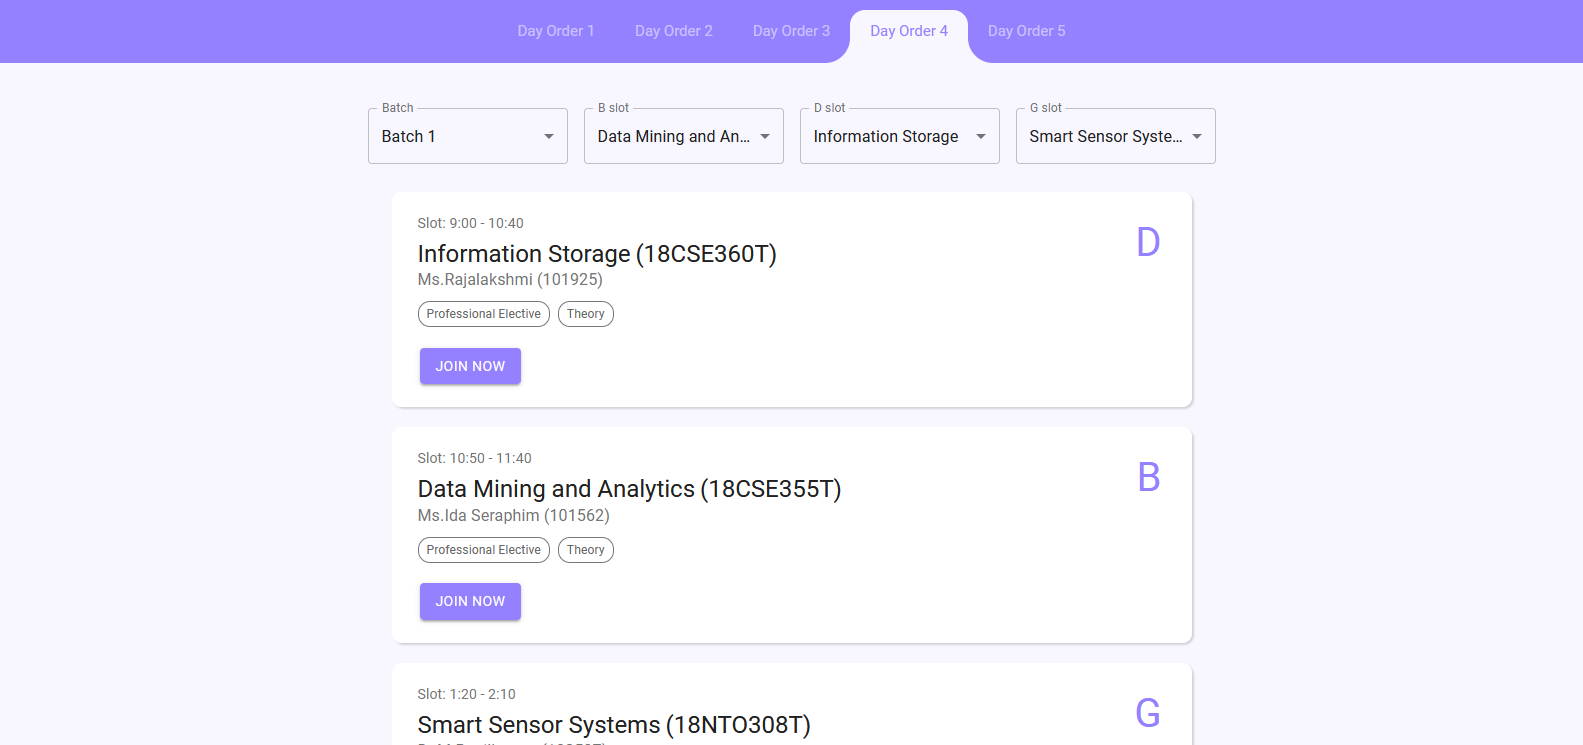Expand the B slot course dropdown
This screenshot has width=1583, height=745.
pos(683,136)
